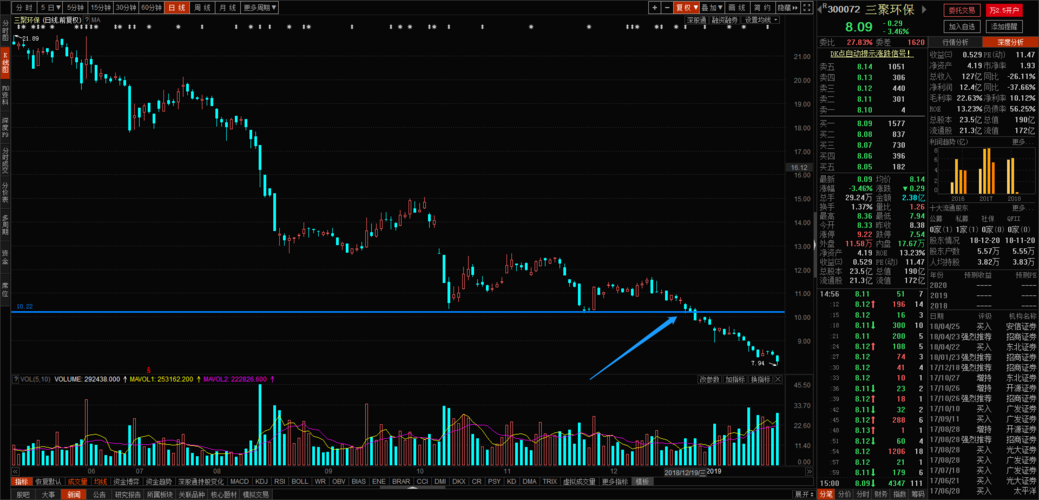This screenshot has height=500, width=1039.
Task: Click 画线 drawing tool button
Action: tap(737, 7)
